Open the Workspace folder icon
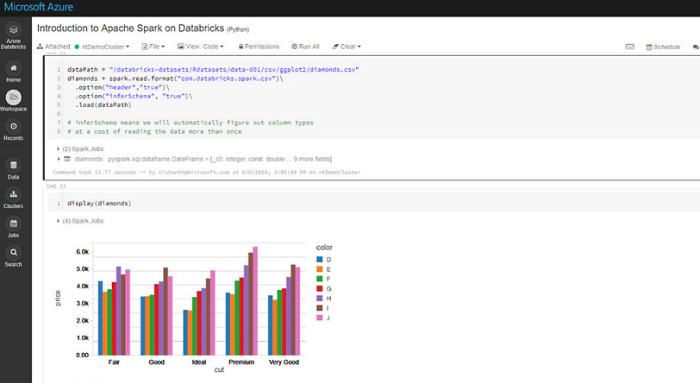700x383 pixels. point(13,97)
